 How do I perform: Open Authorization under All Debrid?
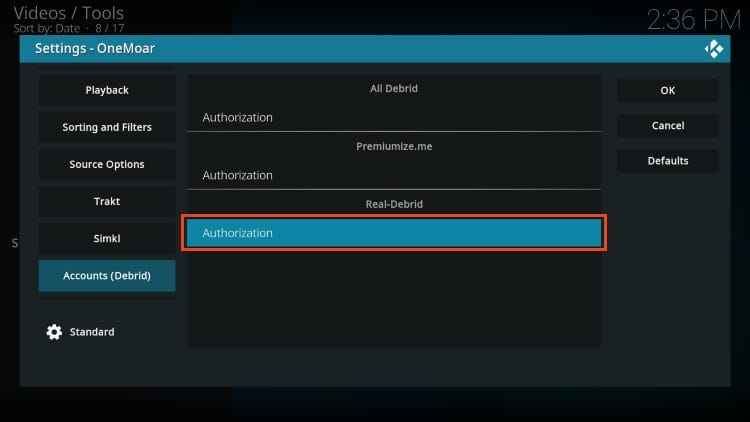click(x=394, y=117)
